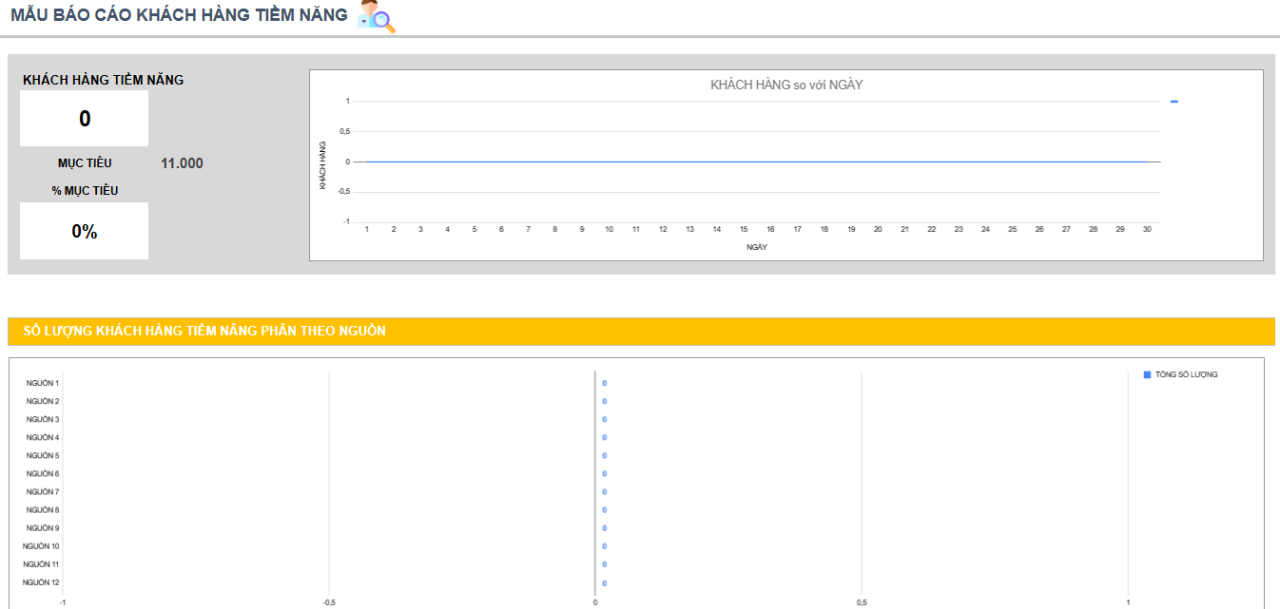Click the vertical KHÁCH HÀNG axis title

[x=322, y=165]
